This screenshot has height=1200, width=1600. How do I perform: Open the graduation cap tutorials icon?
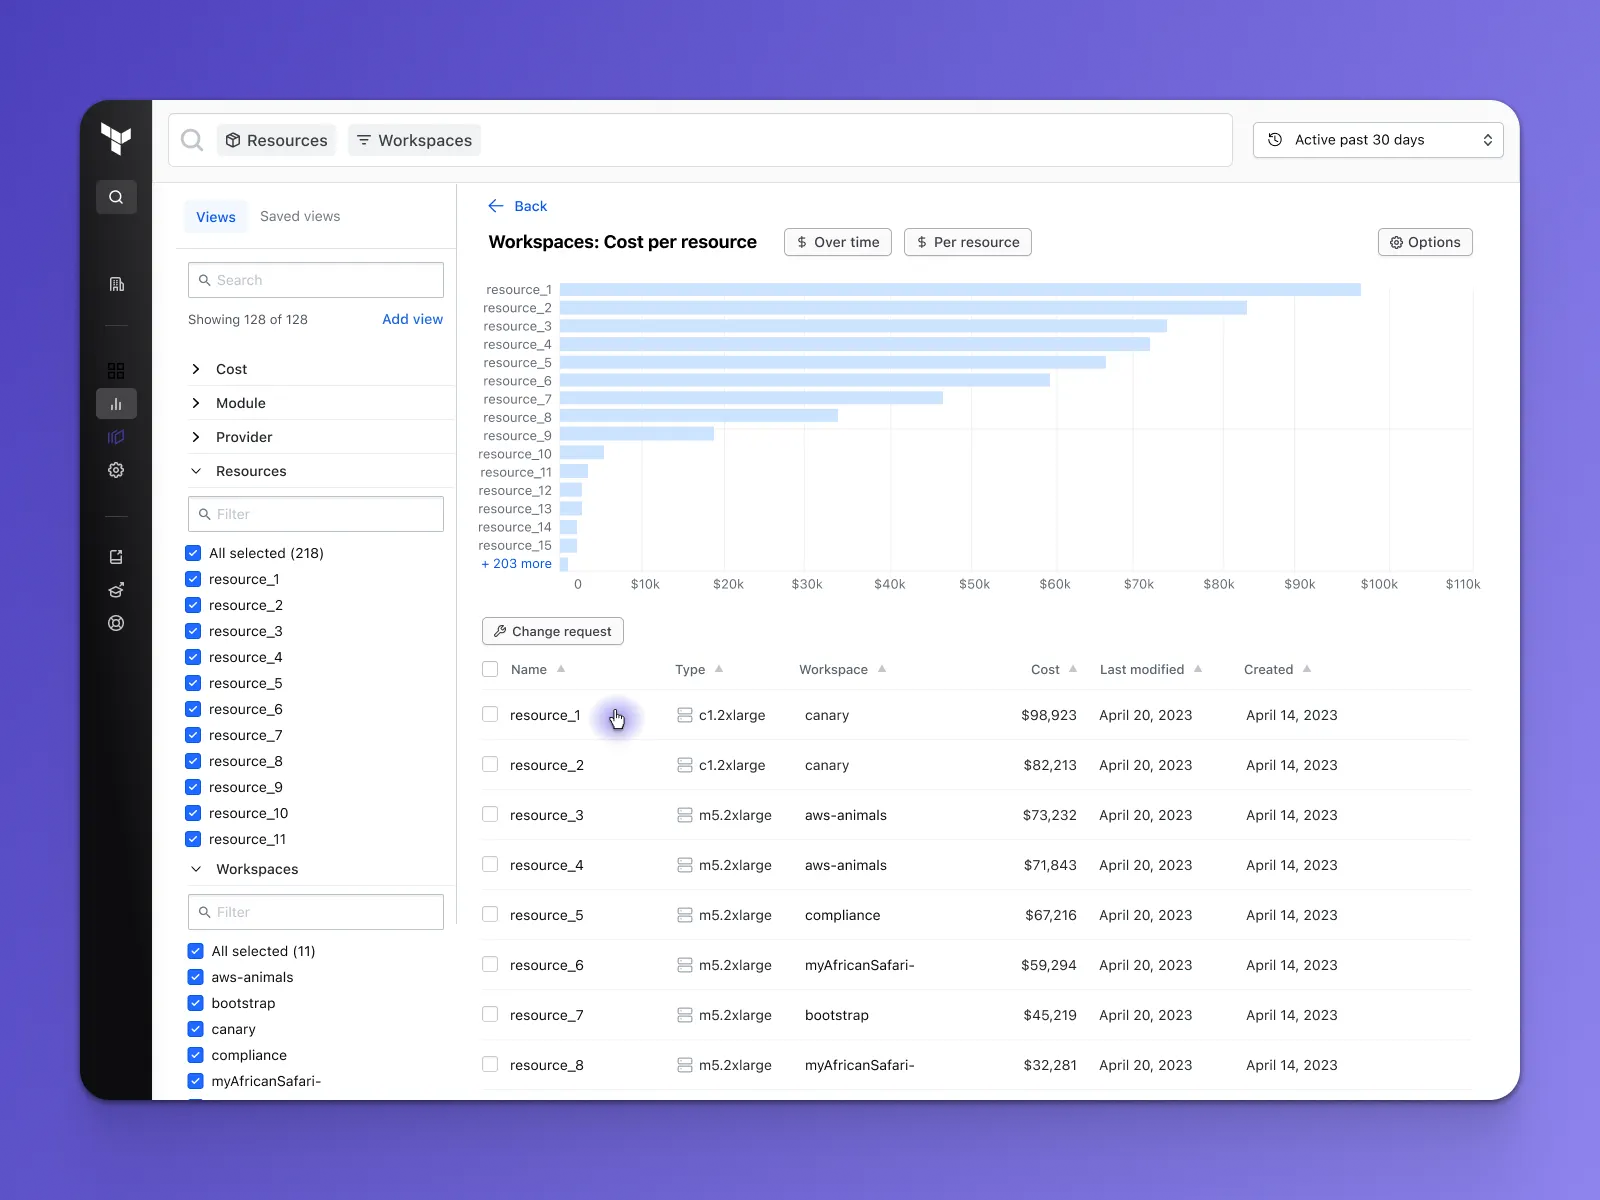tap(116, 590)
